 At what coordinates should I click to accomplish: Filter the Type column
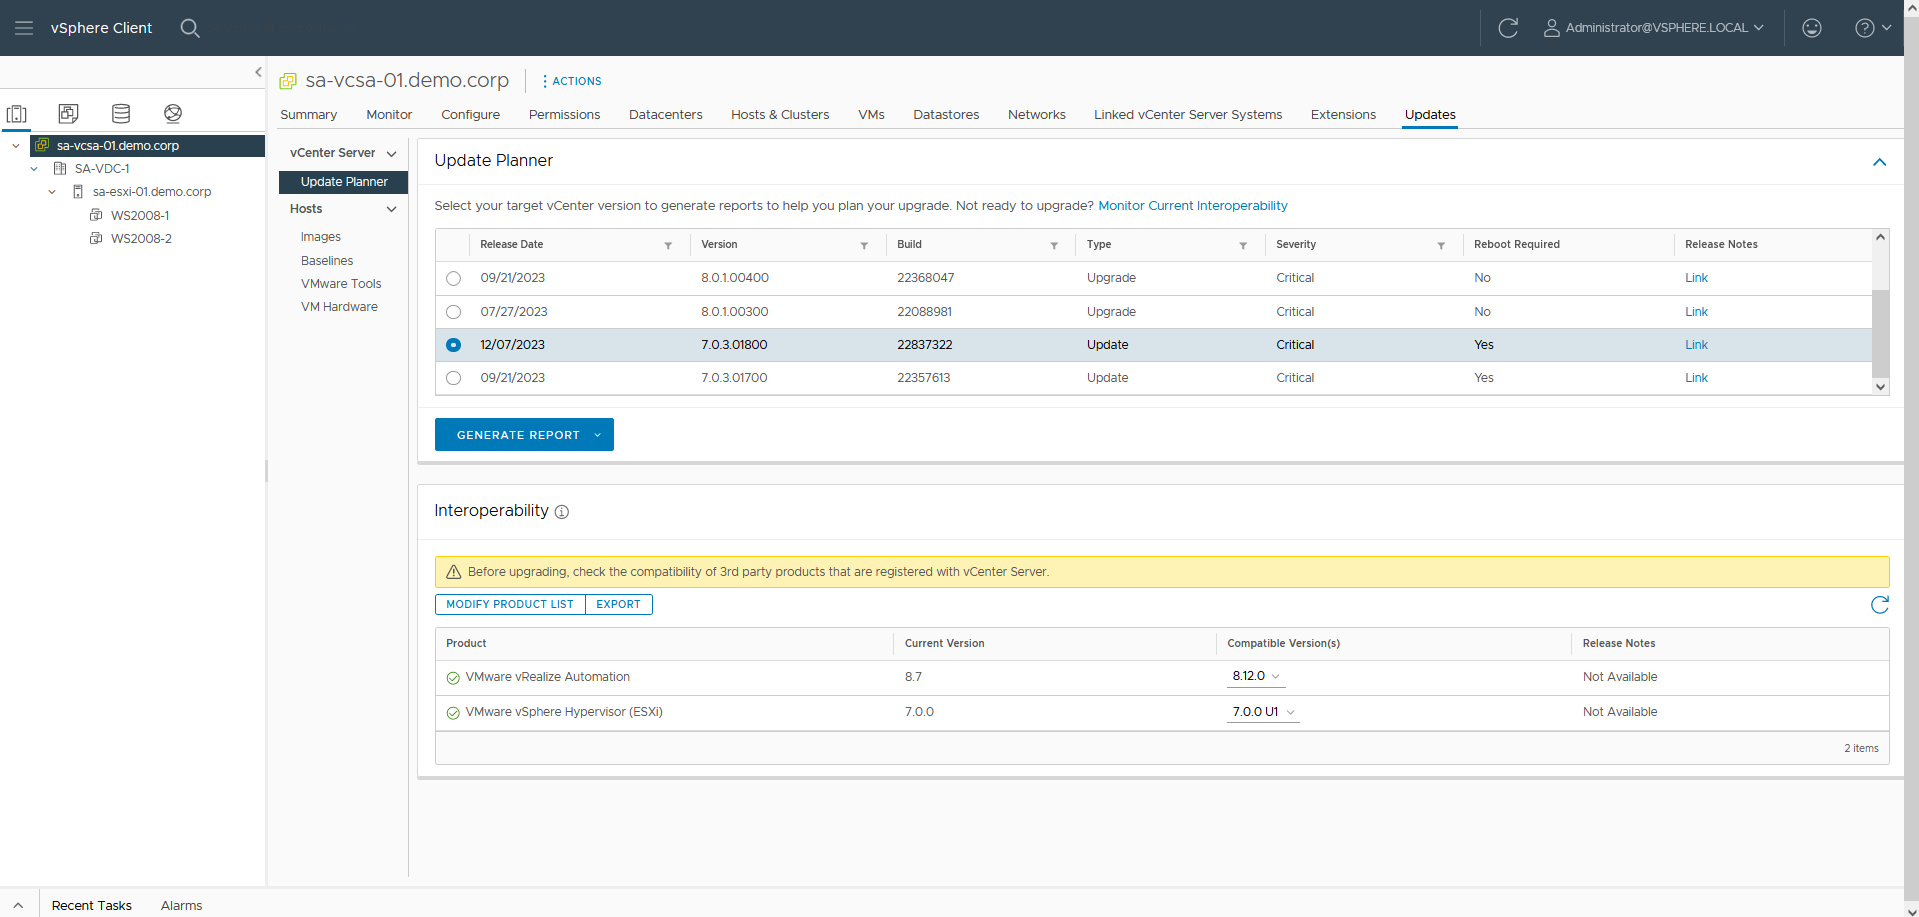pos(1243,245)
